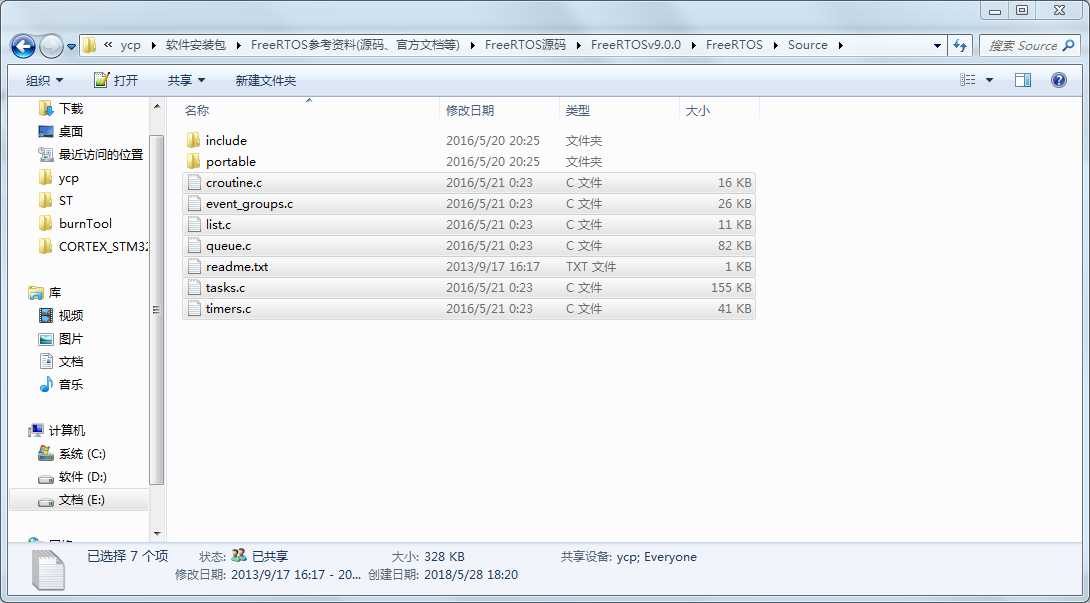This screenshot has height=603, width=1090.
Task: Sort by 大小 column header
Action: [x=719, y=111]
